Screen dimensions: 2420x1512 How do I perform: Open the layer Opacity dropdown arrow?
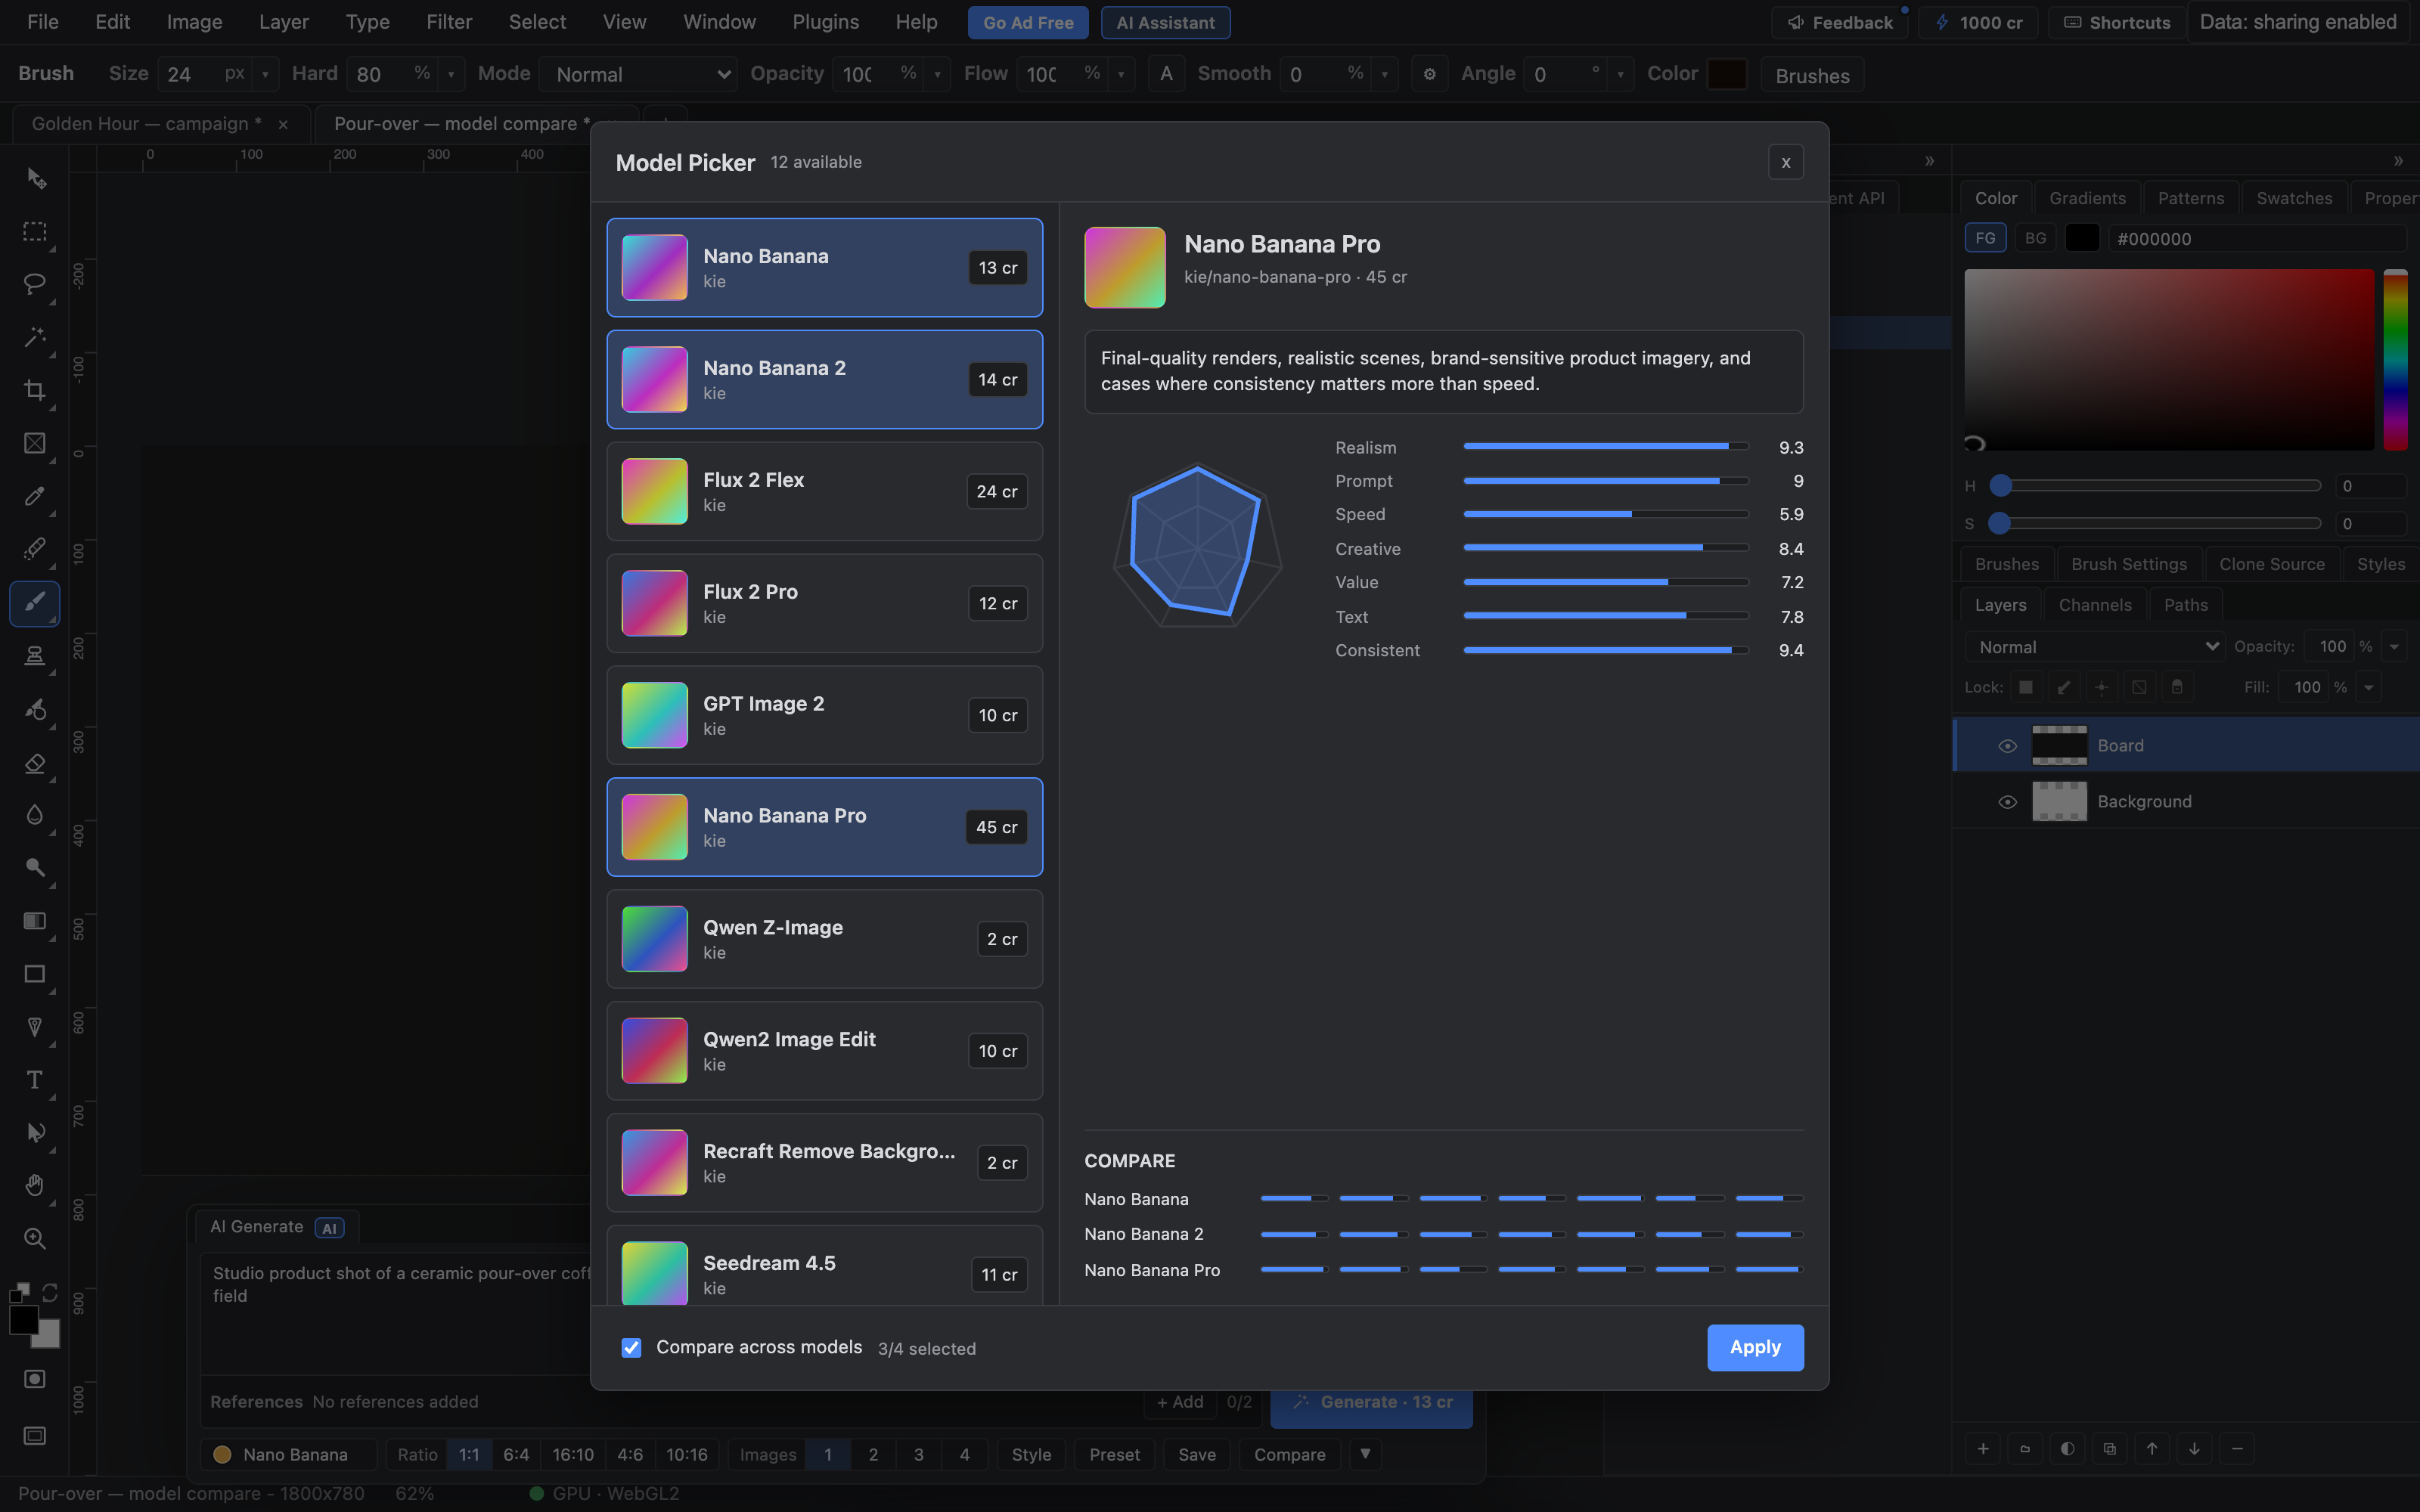point(2394,647)
